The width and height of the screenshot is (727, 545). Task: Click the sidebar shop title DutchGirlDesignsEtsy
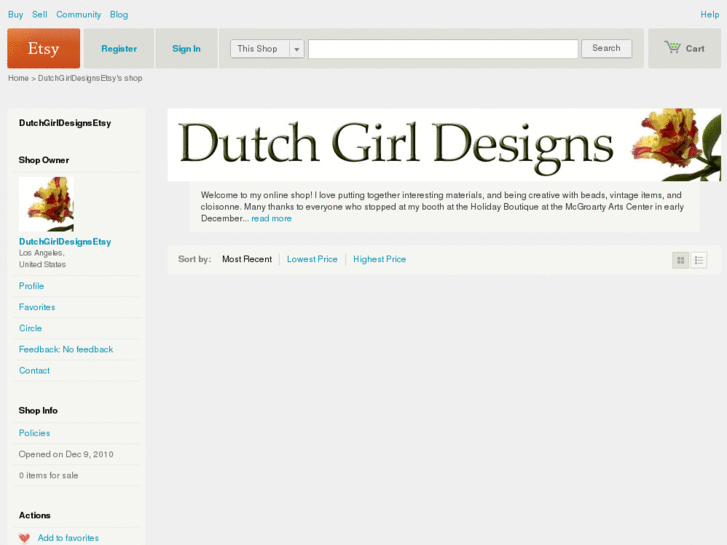pyautogui.click(x=65, y=123)
